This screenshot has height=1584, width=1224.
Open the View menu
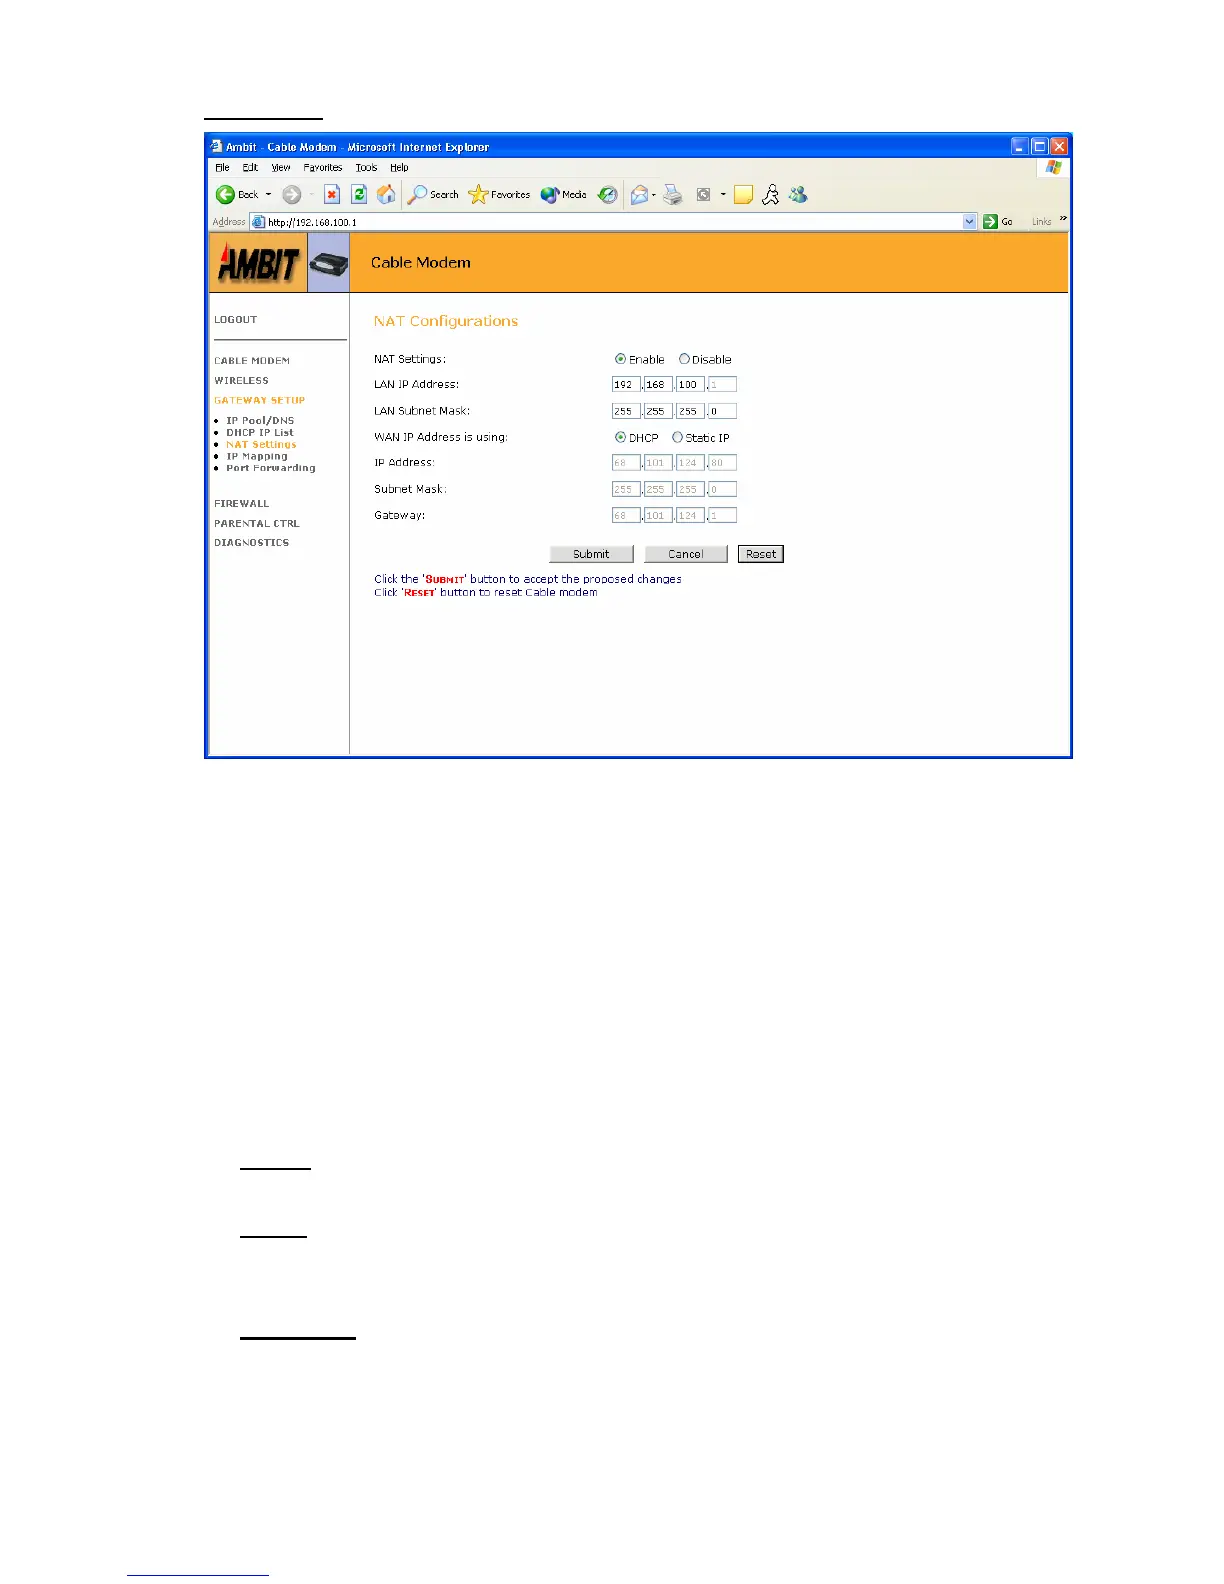pyautogui.click(x=281, y=168)
